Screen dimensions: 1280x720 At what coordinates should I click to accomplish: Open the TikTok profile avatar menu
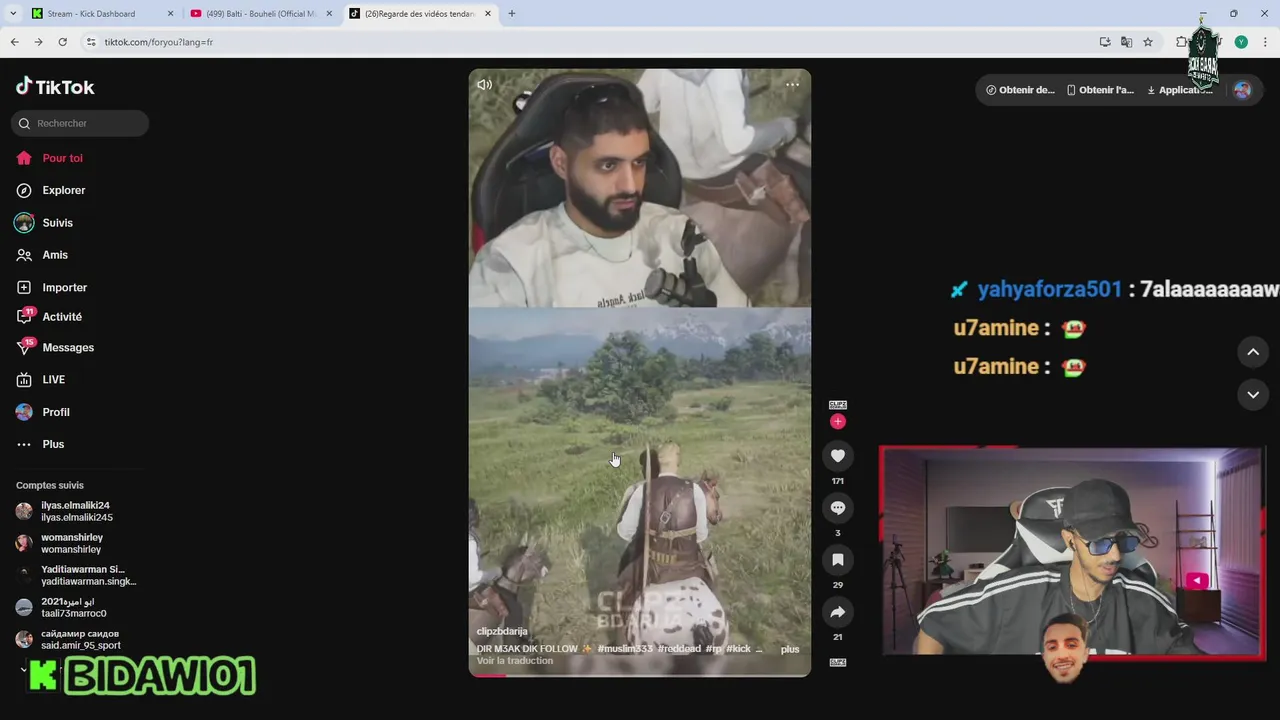[x=1242, y=90]
